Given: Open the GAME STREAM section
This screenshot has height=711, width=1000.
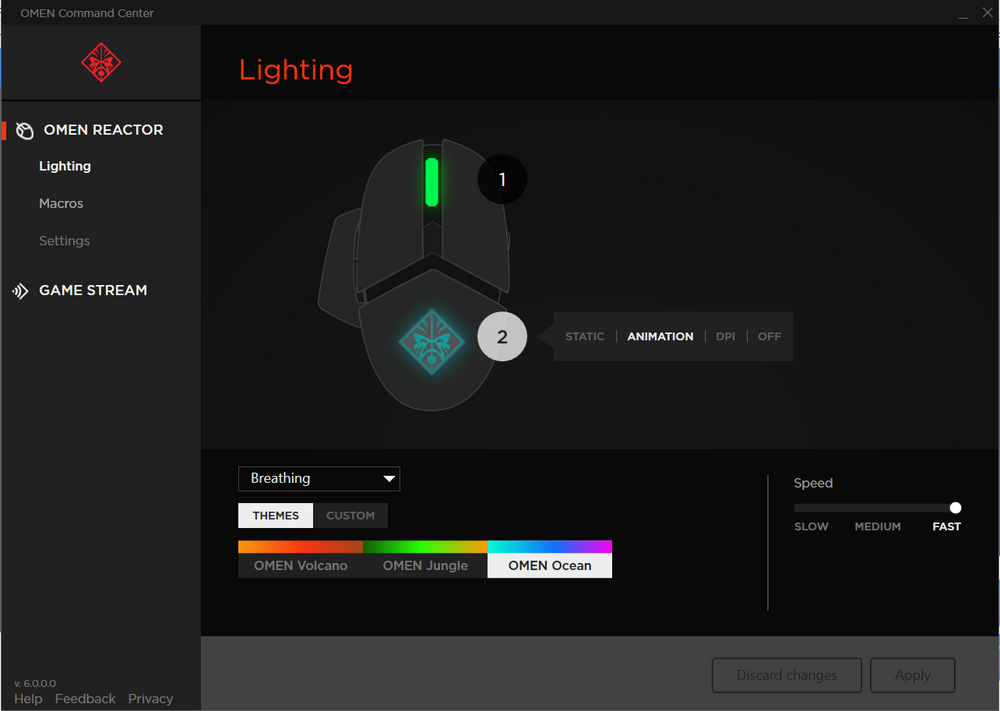Looking at the screenshot, I should (93, 291).
